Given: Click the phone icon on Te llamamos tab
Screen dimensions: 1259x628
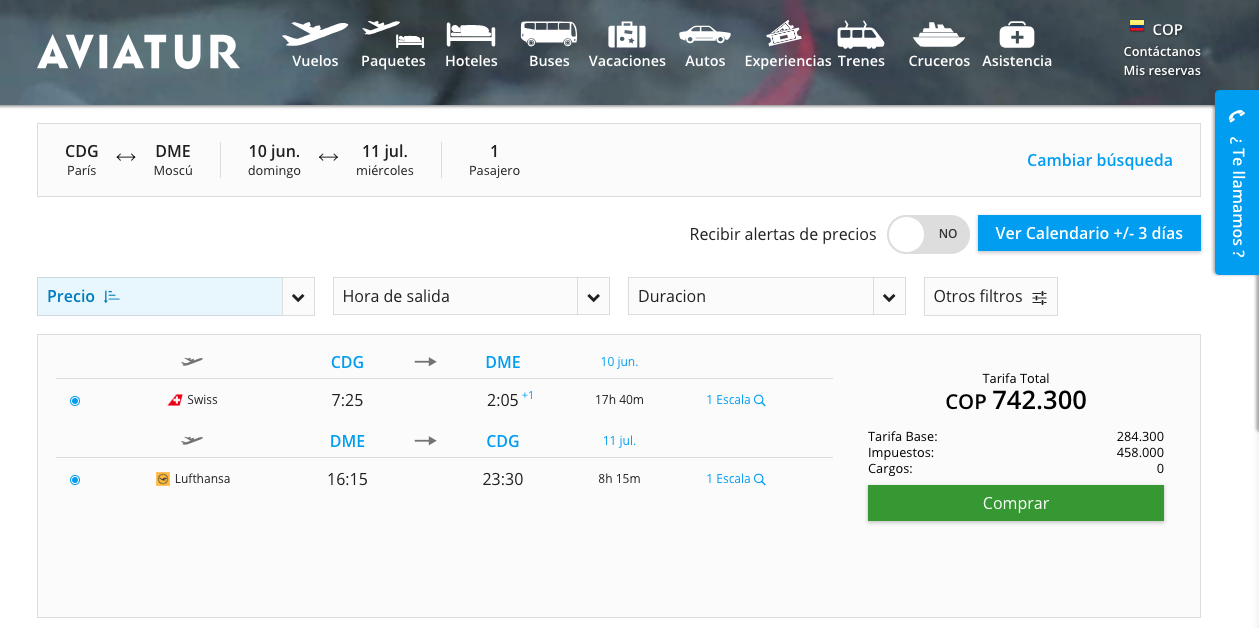Looking at the screenshot, I should (x=1237, y=117).
